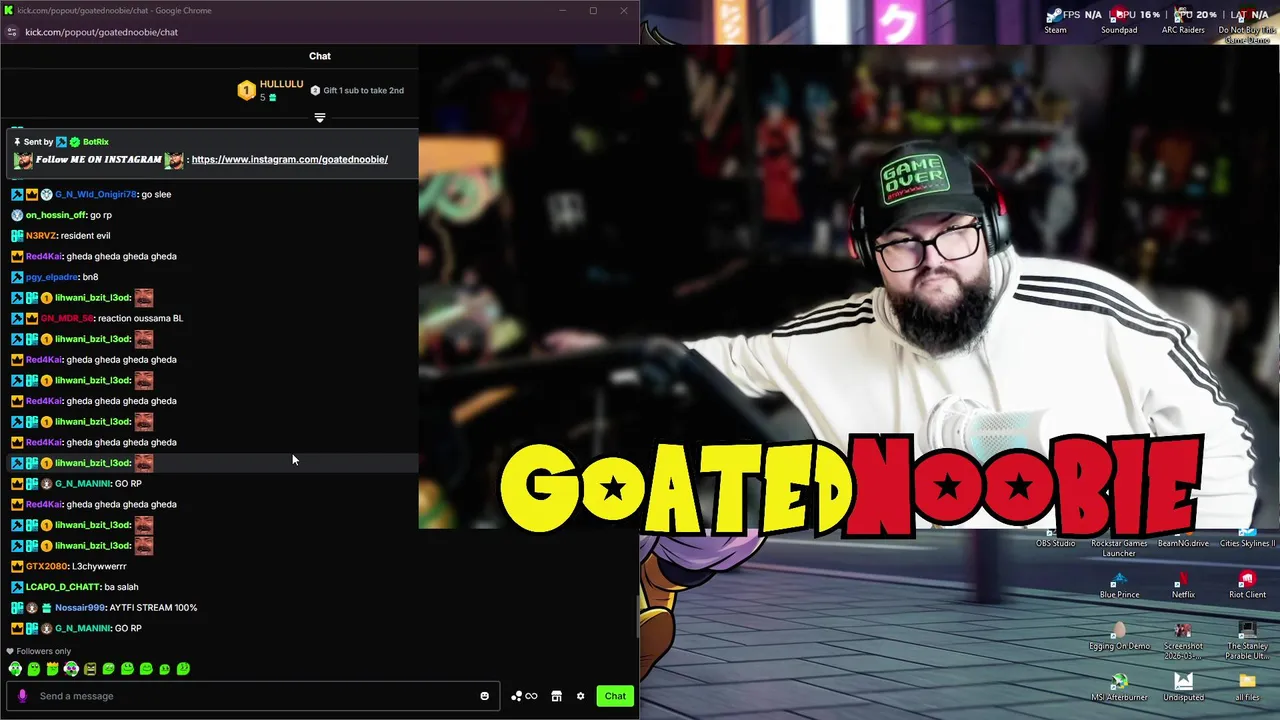Open Nossair999 username in chat

coord(80,608)
